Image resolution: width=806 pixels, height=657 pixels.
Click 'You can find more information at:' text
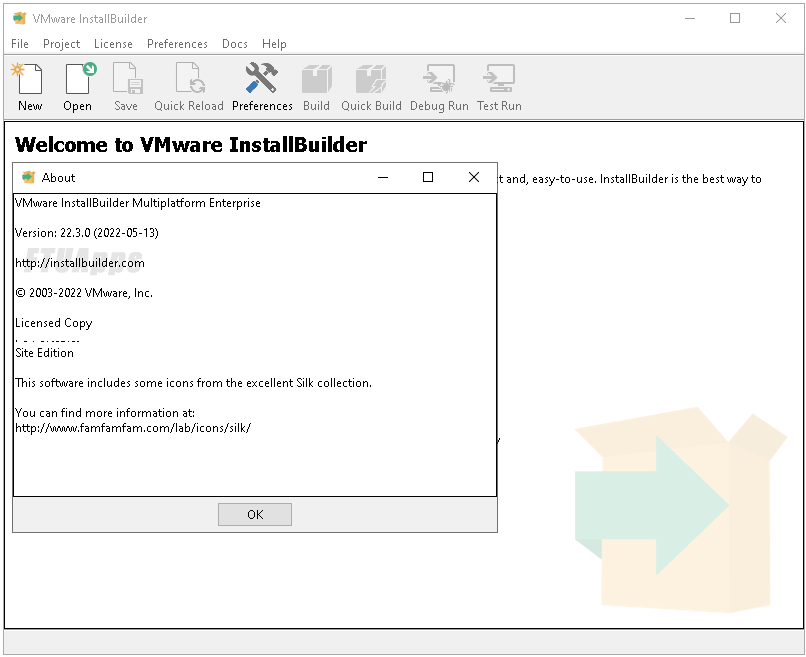pyautogui.click(x=105, y=413)
